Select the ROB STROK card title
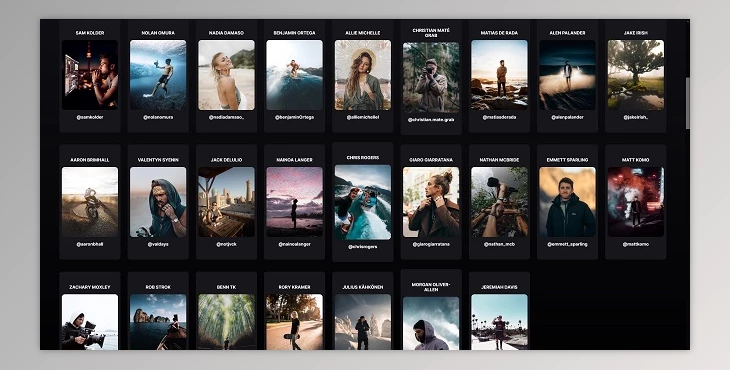The width and height of the screenshot is (730, 370). (158, 287)
